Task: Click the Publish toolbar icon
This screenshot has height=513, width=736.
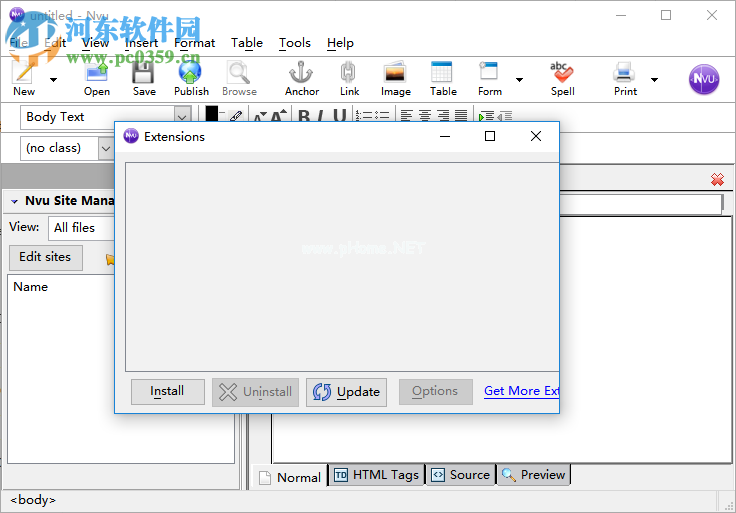Action: [191, 77]
